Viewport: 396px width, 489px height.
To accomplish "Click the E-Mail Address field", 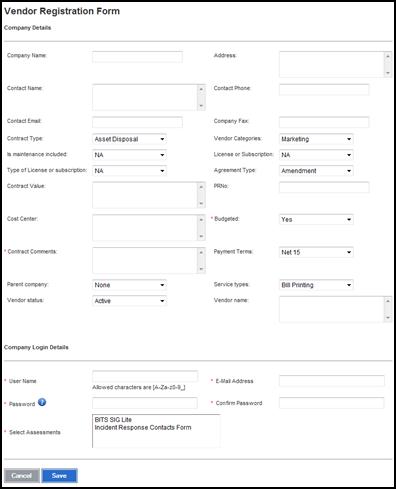I will coord(332,381).
